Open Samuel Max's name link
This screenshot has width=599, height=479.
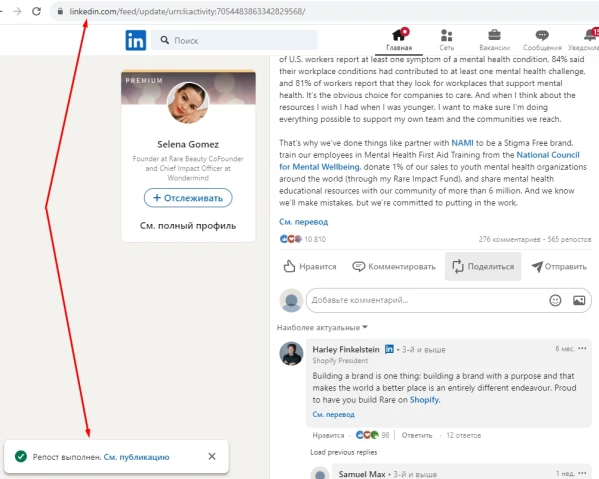362,474
